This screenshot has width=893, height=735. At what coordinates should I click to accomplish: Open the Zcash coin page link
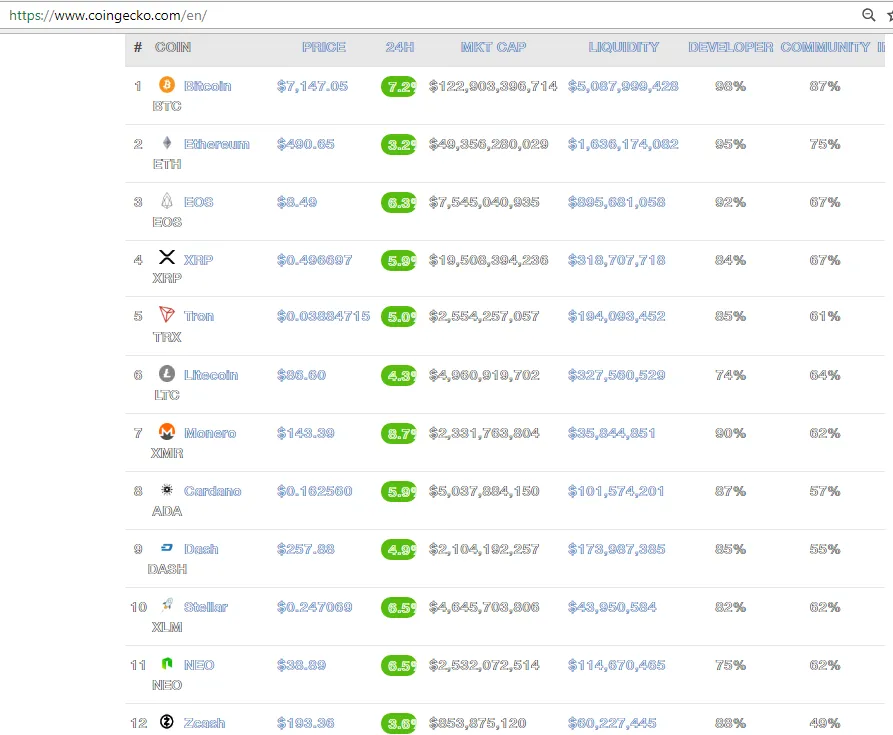pos(204,724)
